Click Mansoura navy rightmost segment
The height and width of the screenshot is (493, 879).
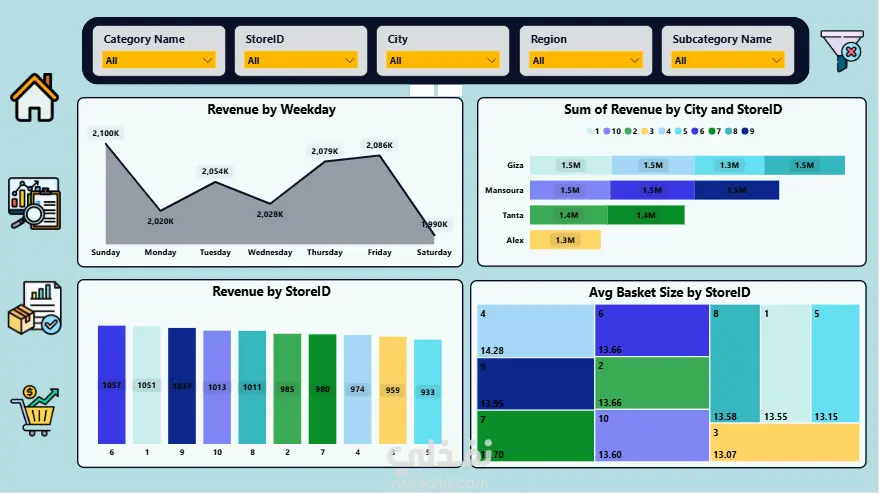coord(737,190)
